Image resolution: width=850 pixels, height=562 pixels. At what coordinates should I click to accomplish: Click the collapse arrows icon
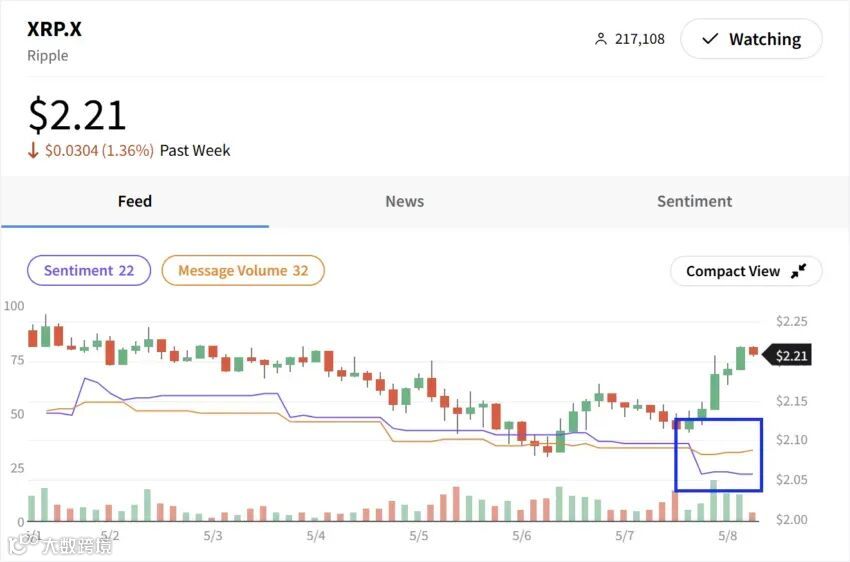[x=798, y=271]
